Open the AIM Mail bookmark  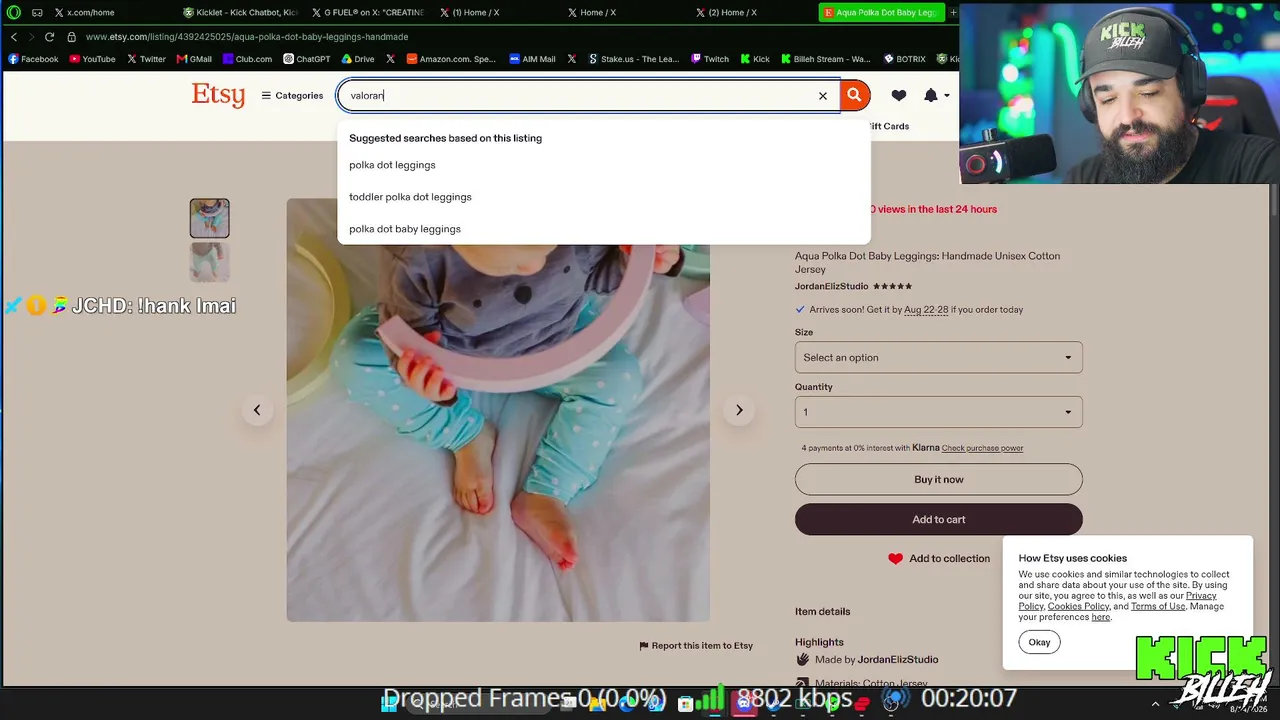tap(532, 59)
